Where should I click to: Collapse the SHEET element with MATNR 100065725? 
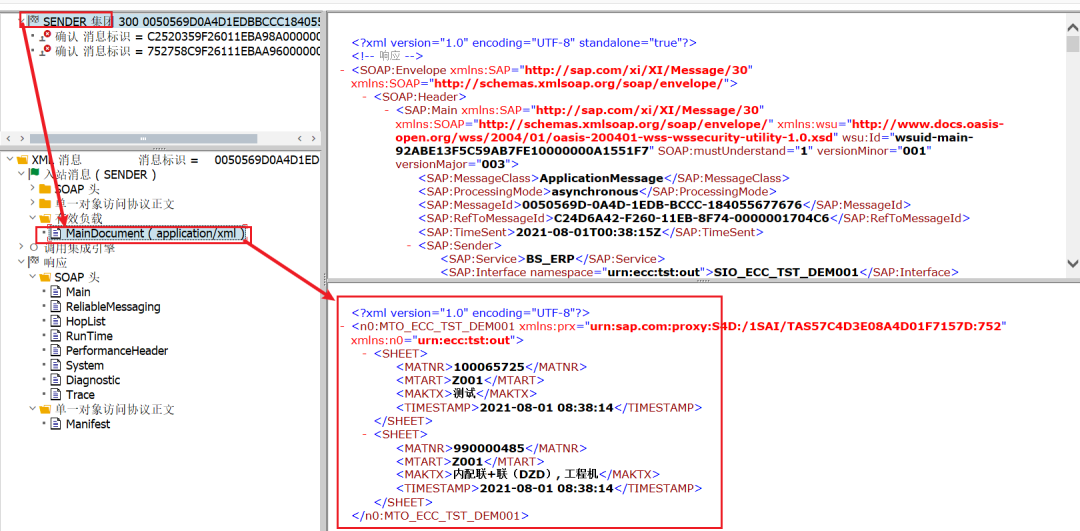coord(365,353)
